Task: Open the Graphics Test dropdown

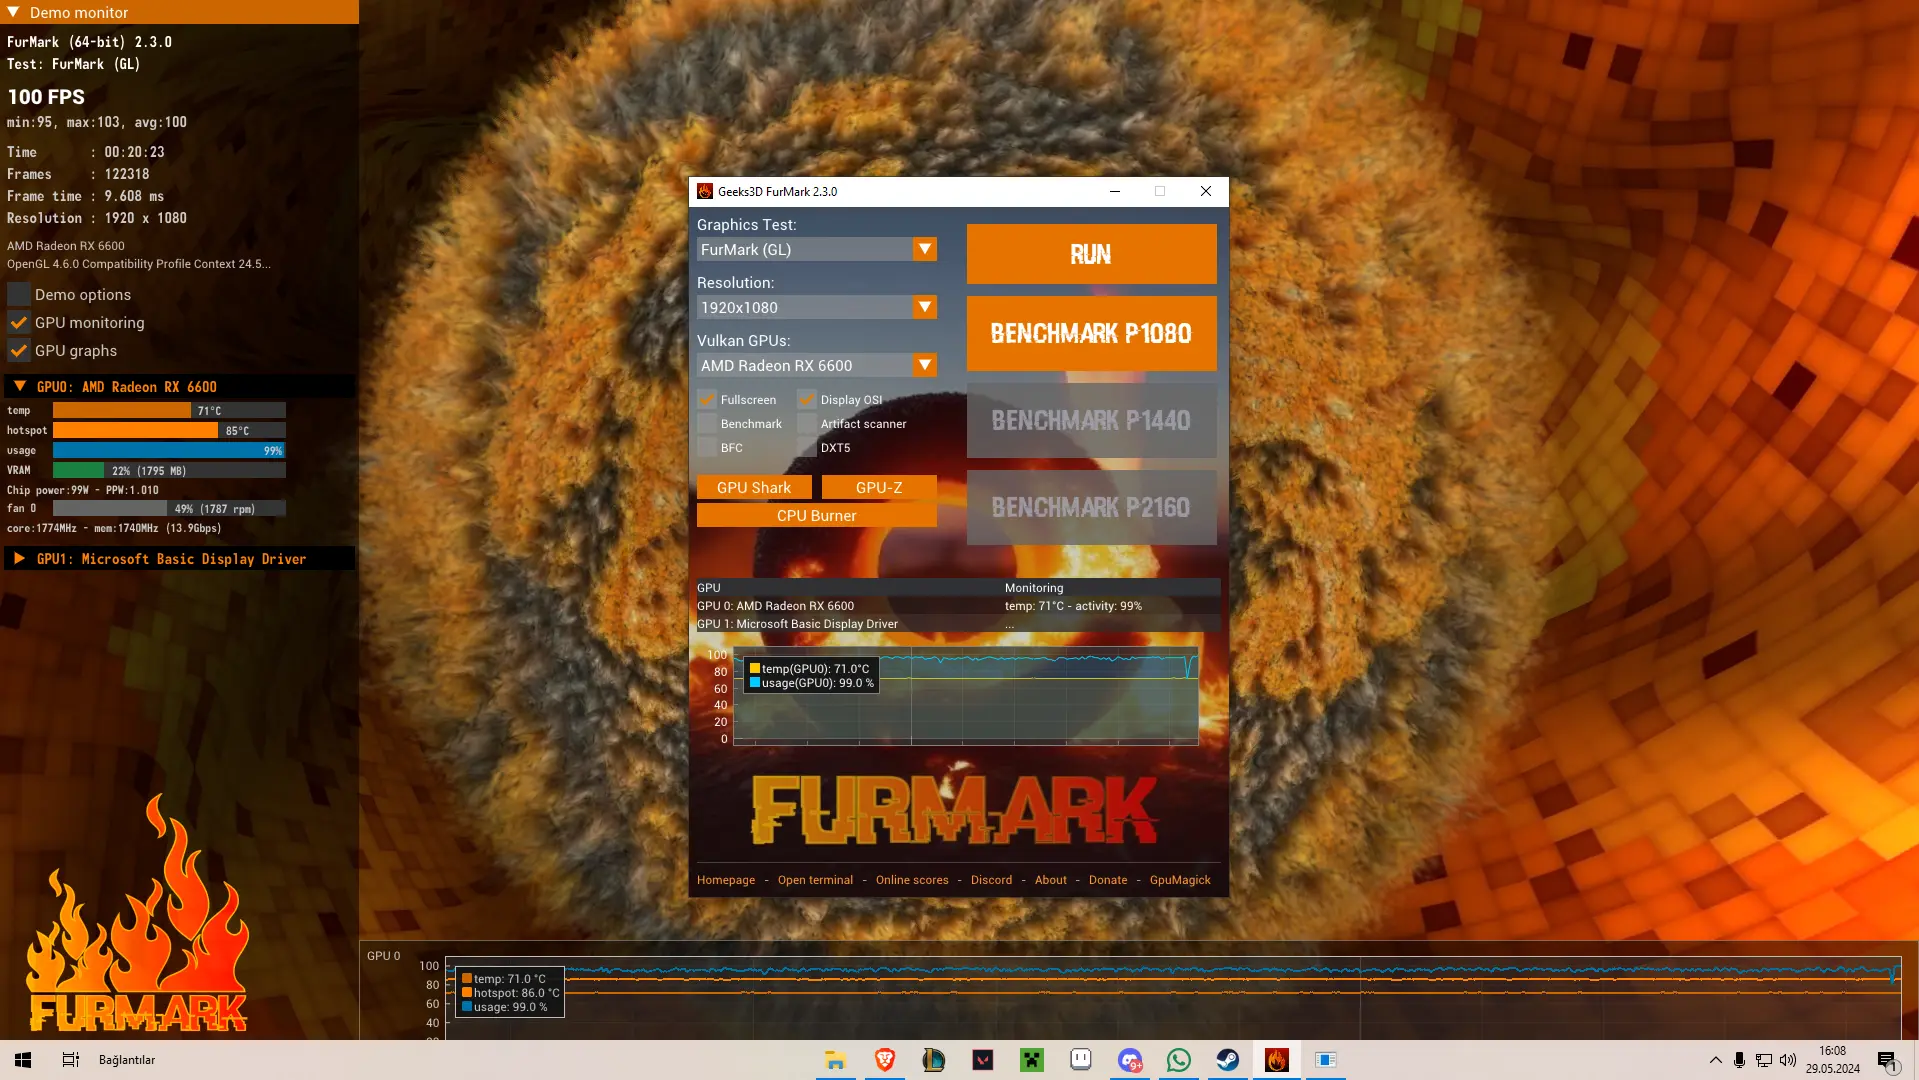Action: point(816,249)
